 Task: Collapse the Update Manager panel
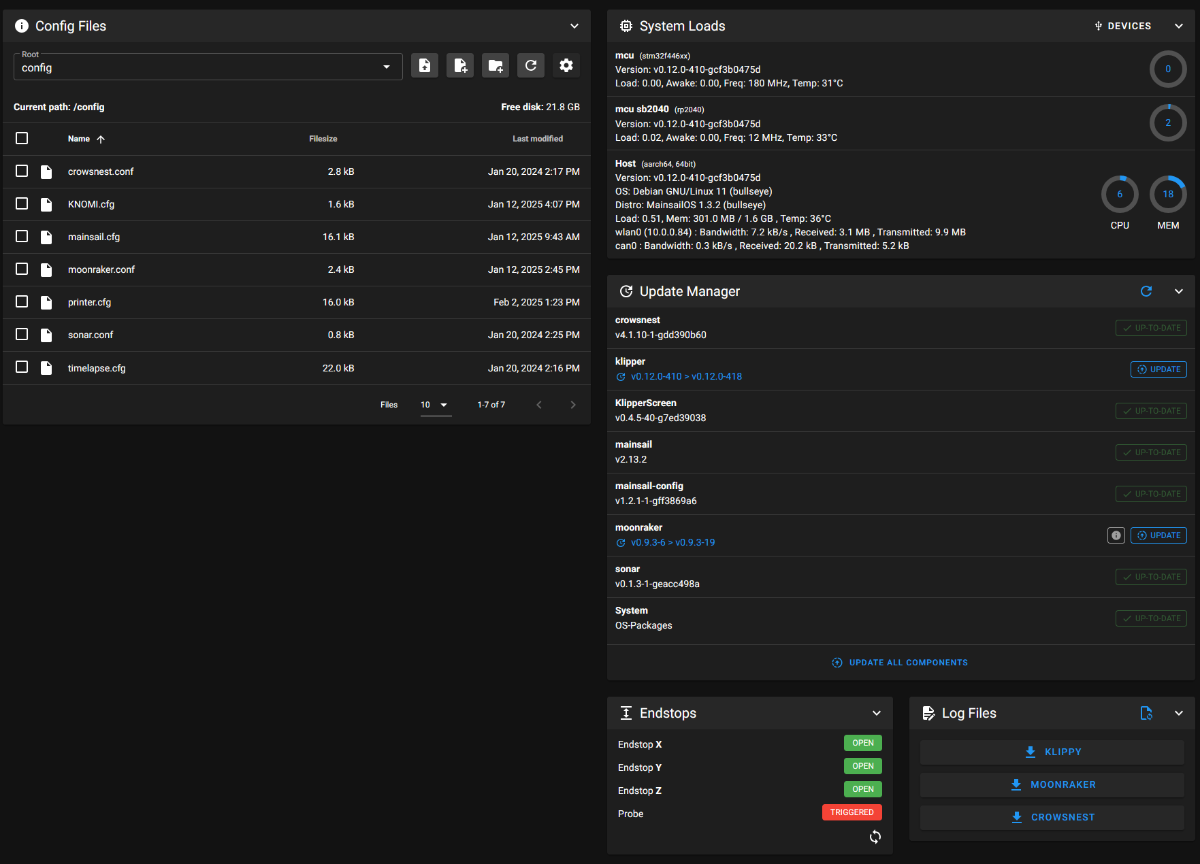click(x=1178, y=291)
